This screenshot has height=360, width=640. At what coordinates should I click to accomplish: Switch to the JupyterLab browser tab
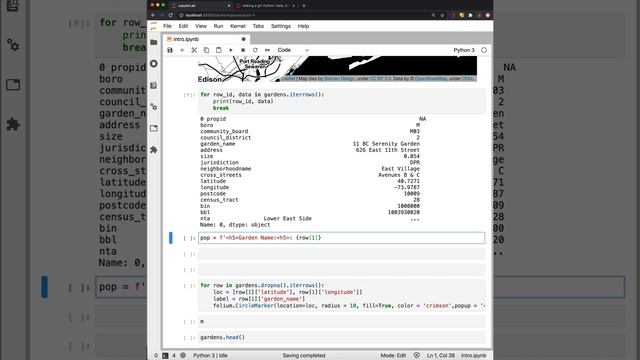[200, 6]
